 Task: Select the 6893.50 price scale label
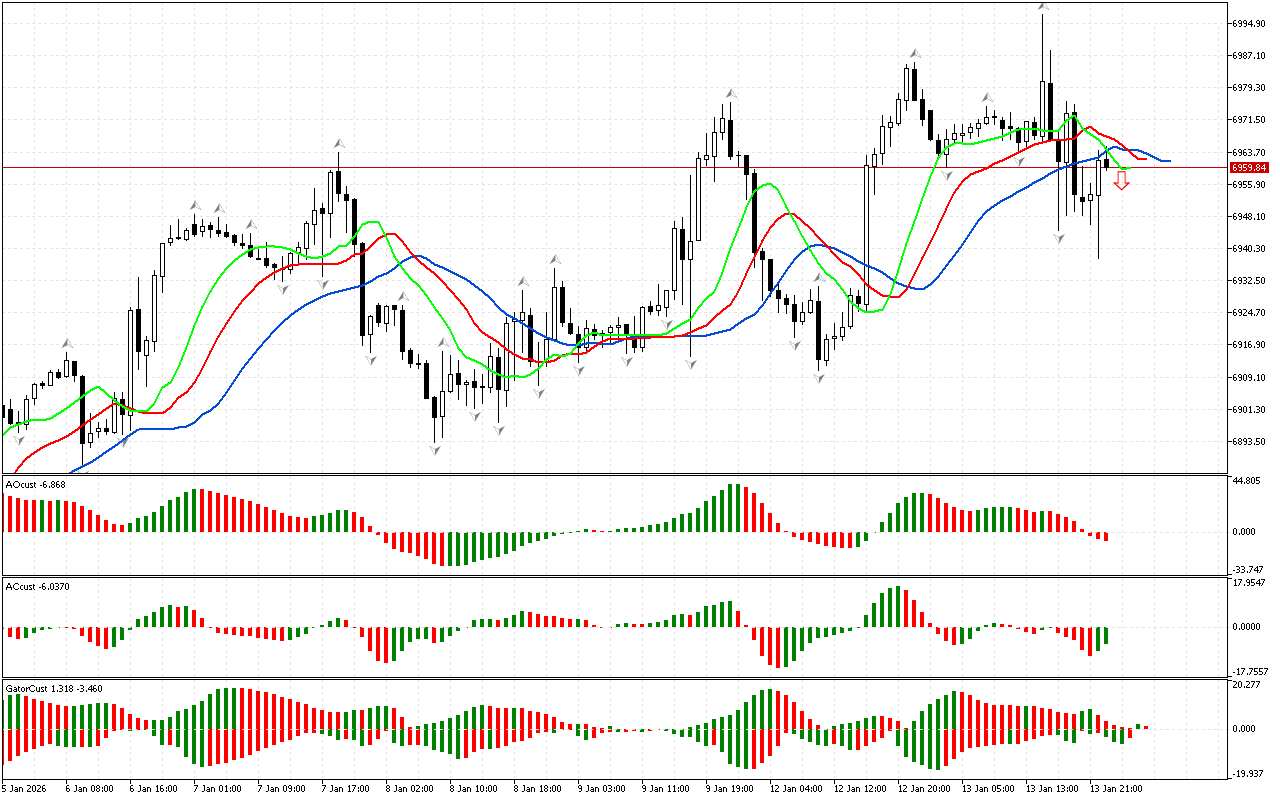pyautogui.click(x=1250, y=442)
